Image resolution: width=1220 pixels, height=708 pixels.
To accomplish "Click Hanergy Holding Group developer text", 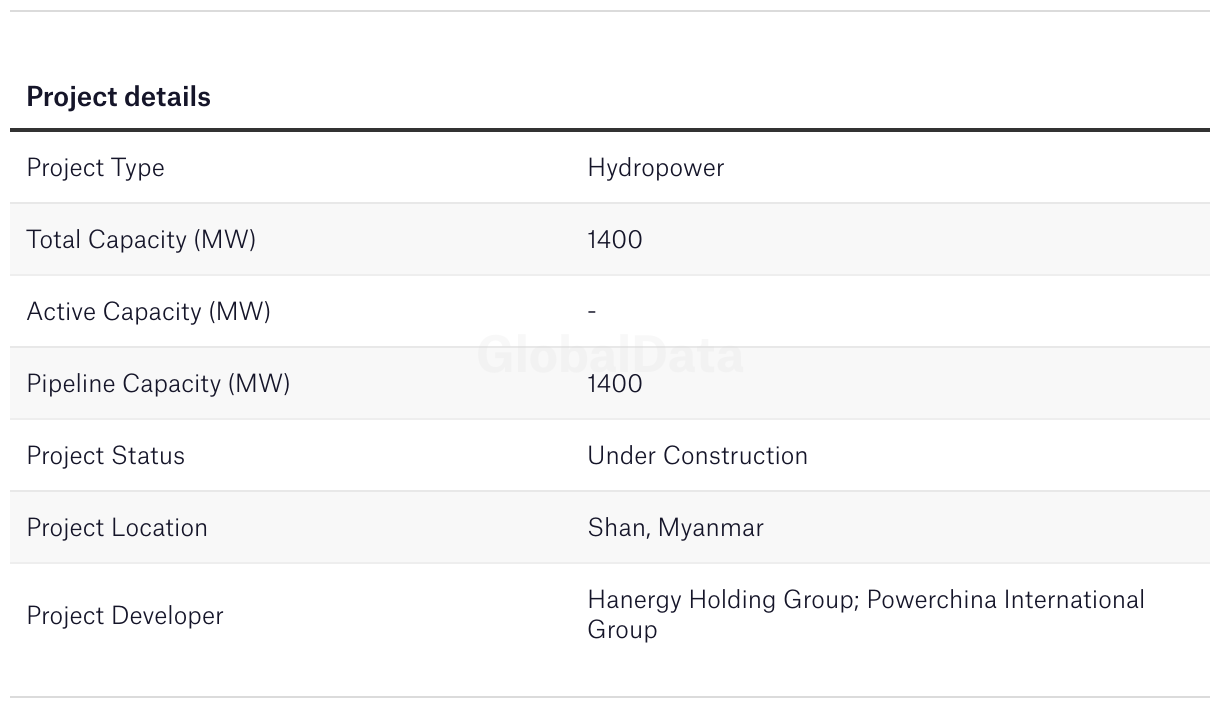I will point(721,600).
